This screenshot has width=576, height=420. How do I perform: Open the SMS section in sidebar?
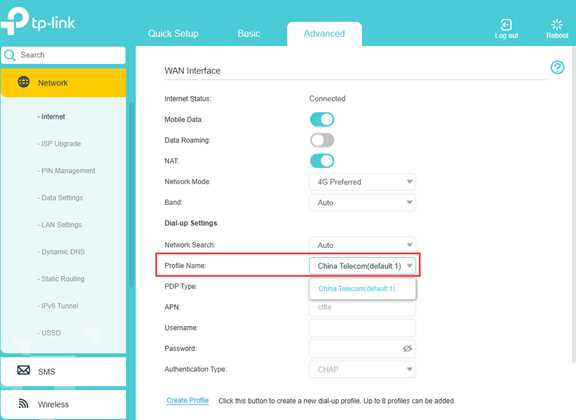click(x=64, y=371)
